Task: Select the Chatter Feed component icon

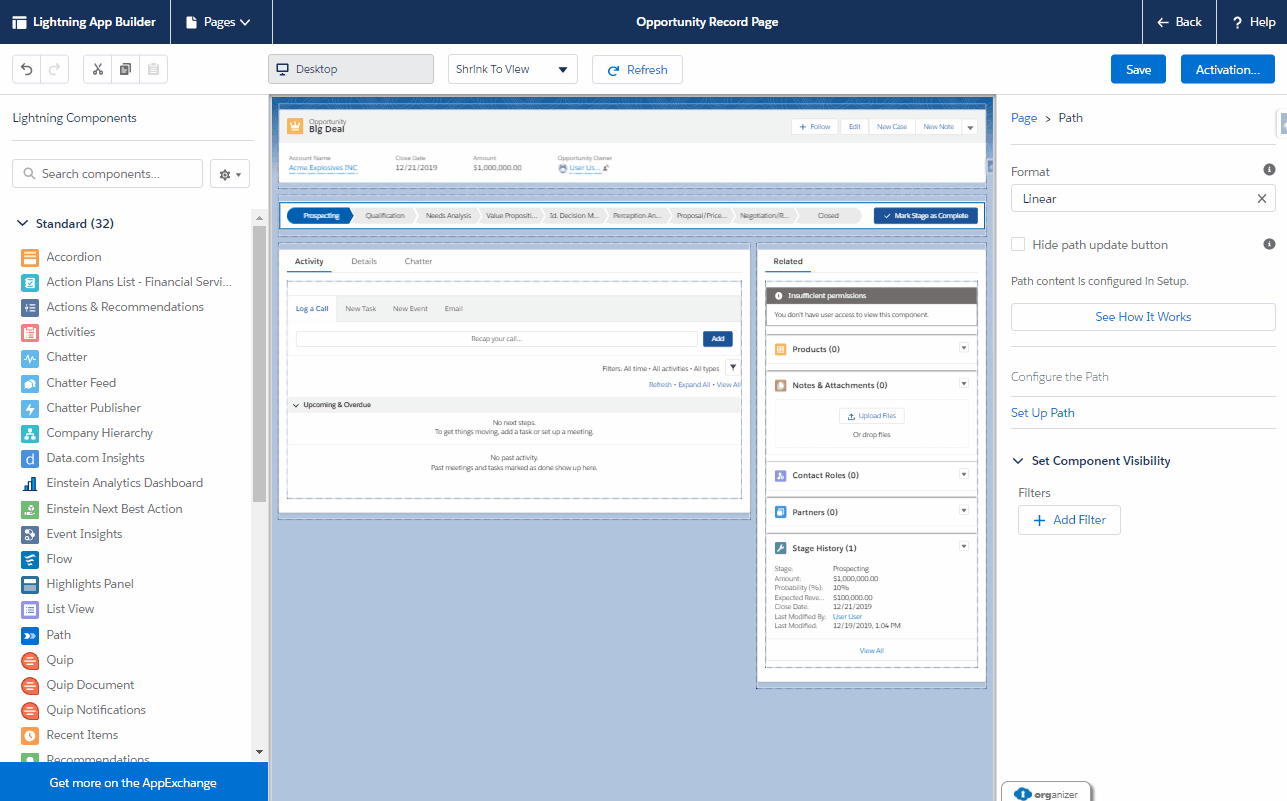Action: pyautogui.click(x=29, y=383)
